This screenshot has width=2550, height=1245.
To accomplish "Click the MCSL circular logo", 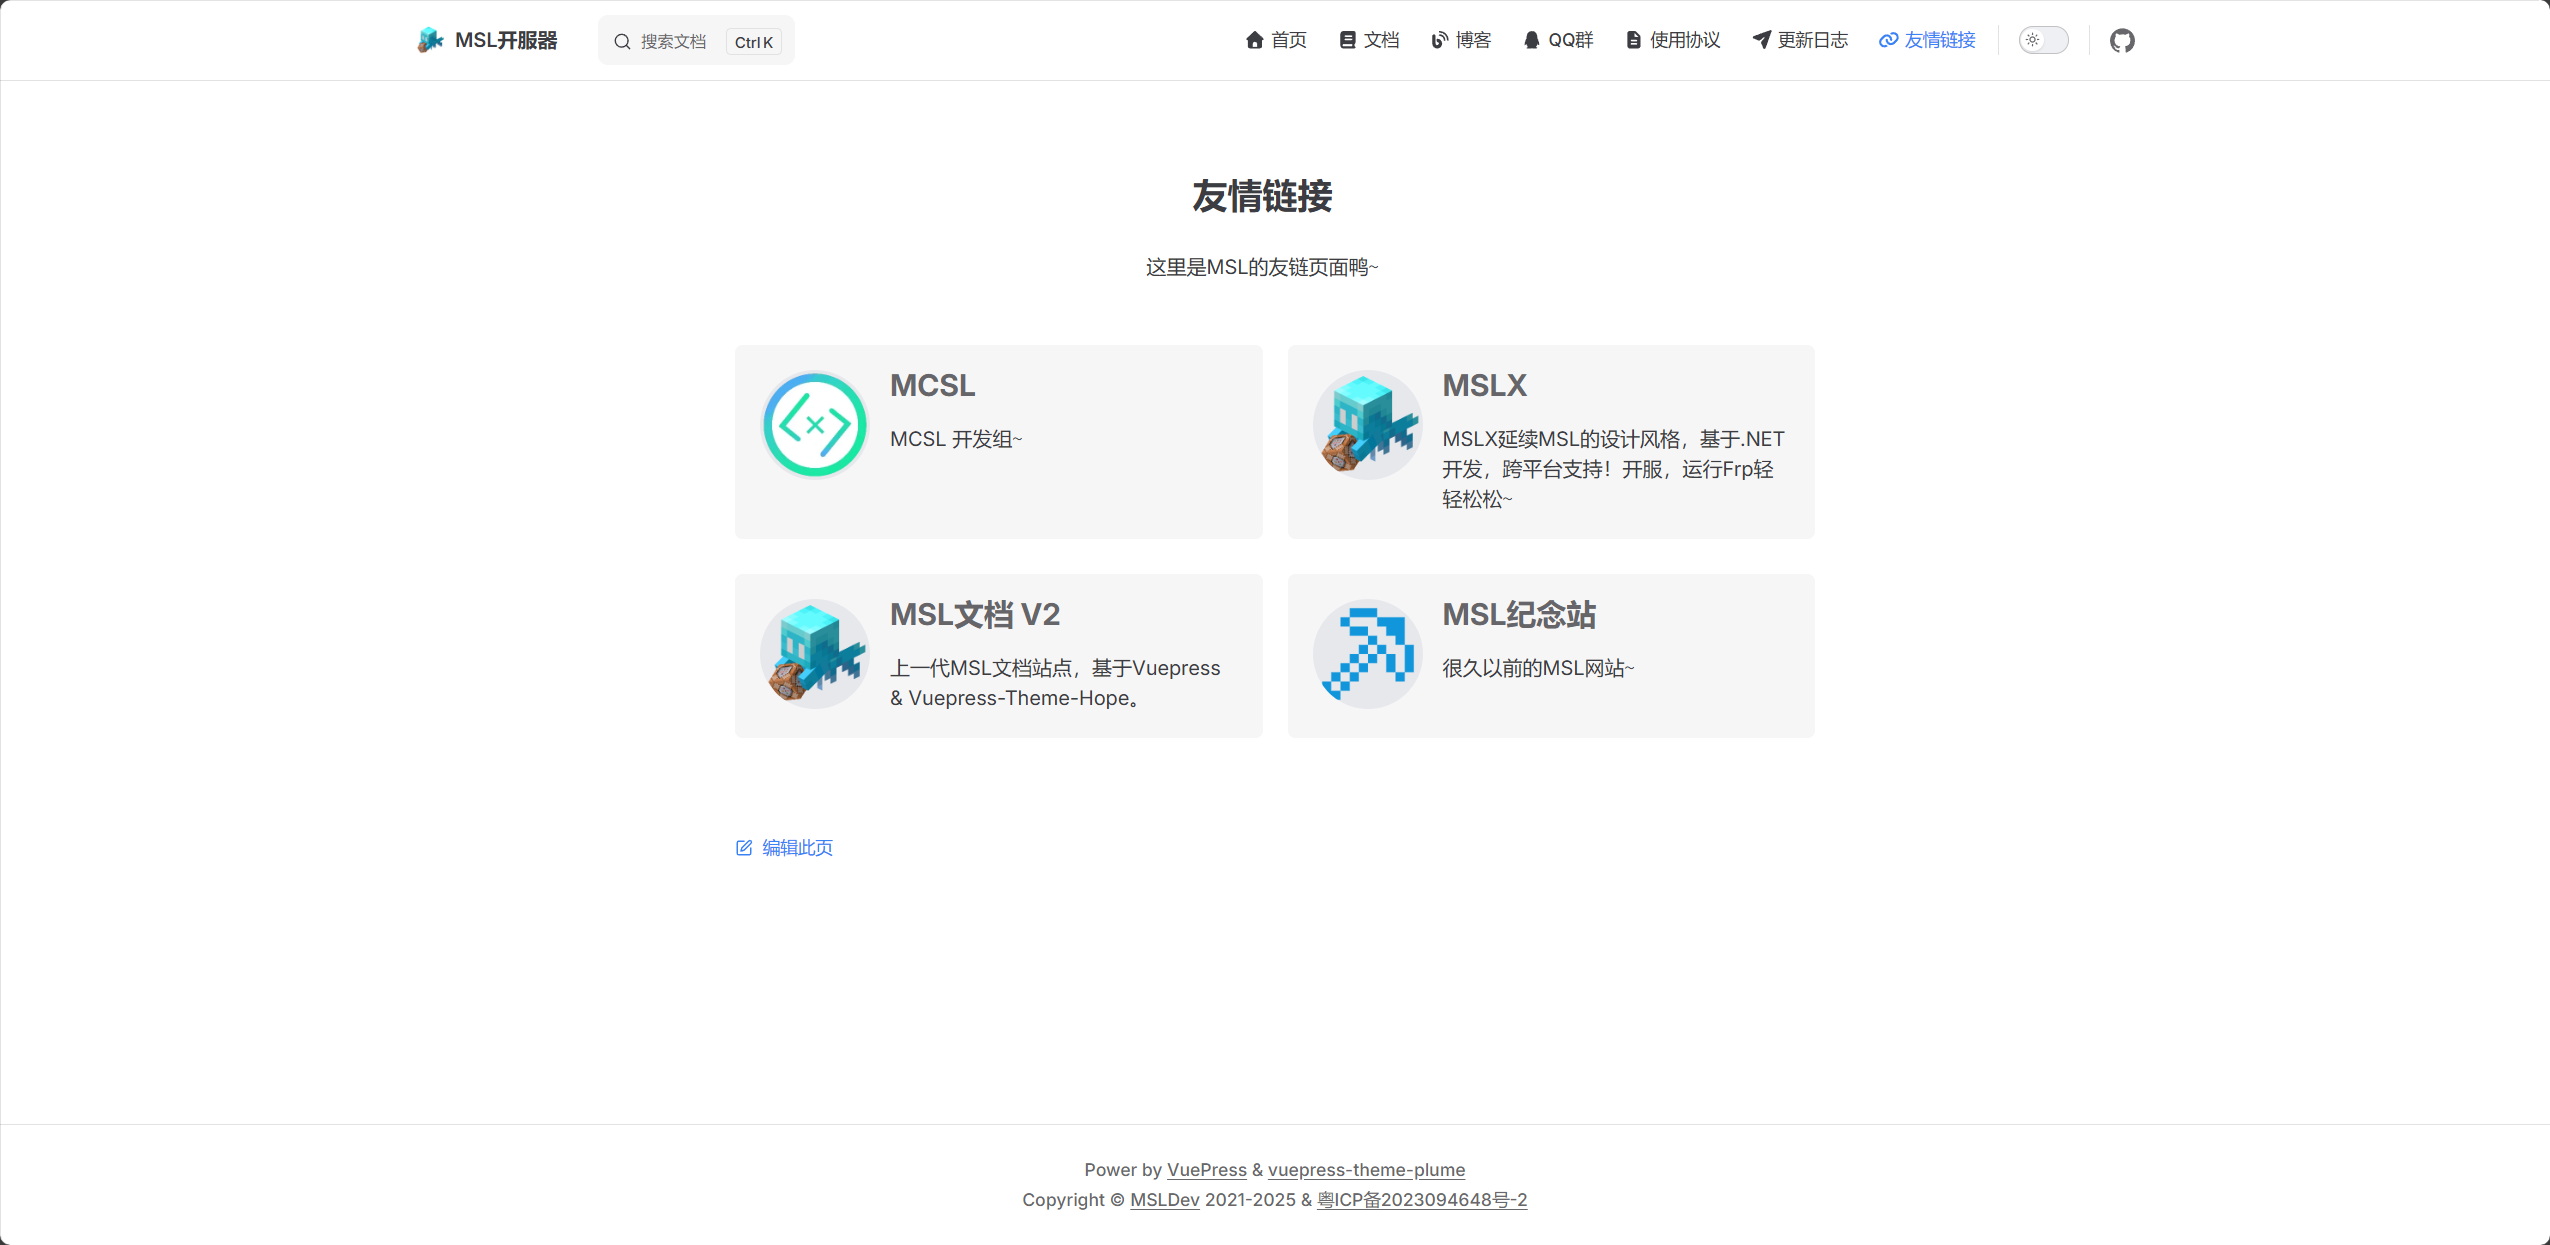I will pyautogui.click(x=814, y=425).
